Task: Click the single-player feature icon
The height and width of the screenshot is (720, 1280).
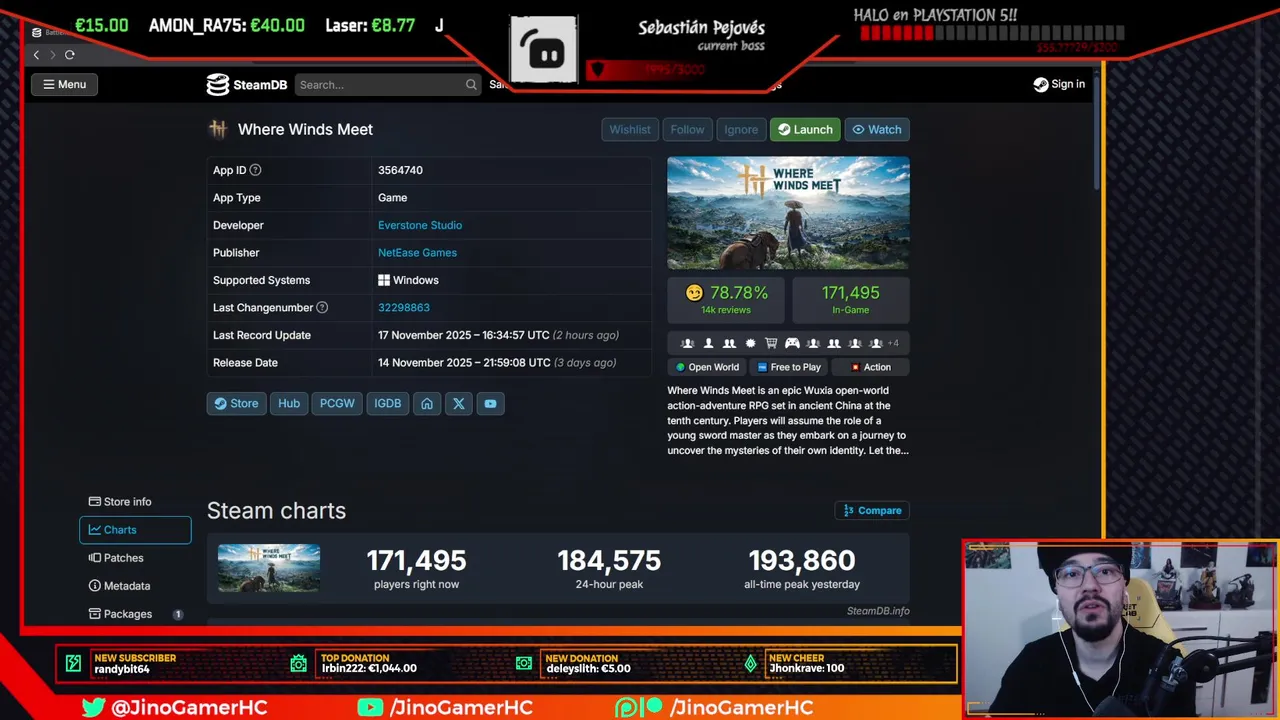Action: (x=709, y=343)
